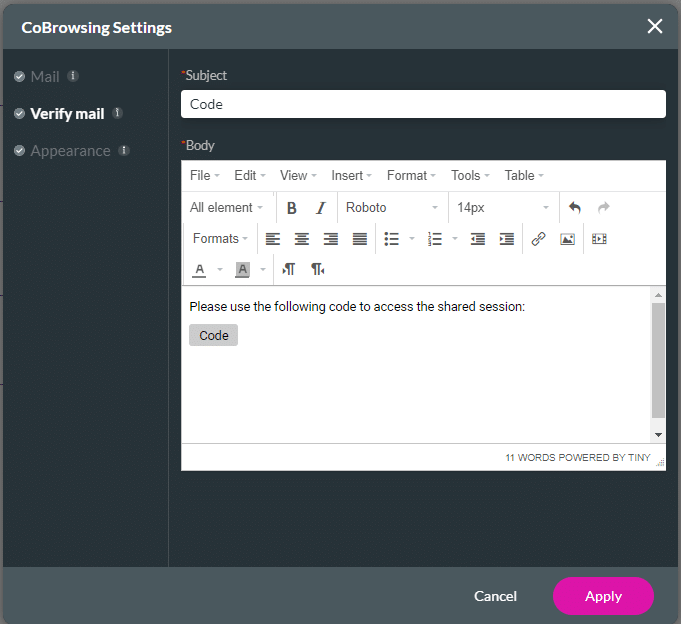This screenshot has height=624, width=681.
Task: Decrease indent of paragraph
Action: (x=478, y=239)
